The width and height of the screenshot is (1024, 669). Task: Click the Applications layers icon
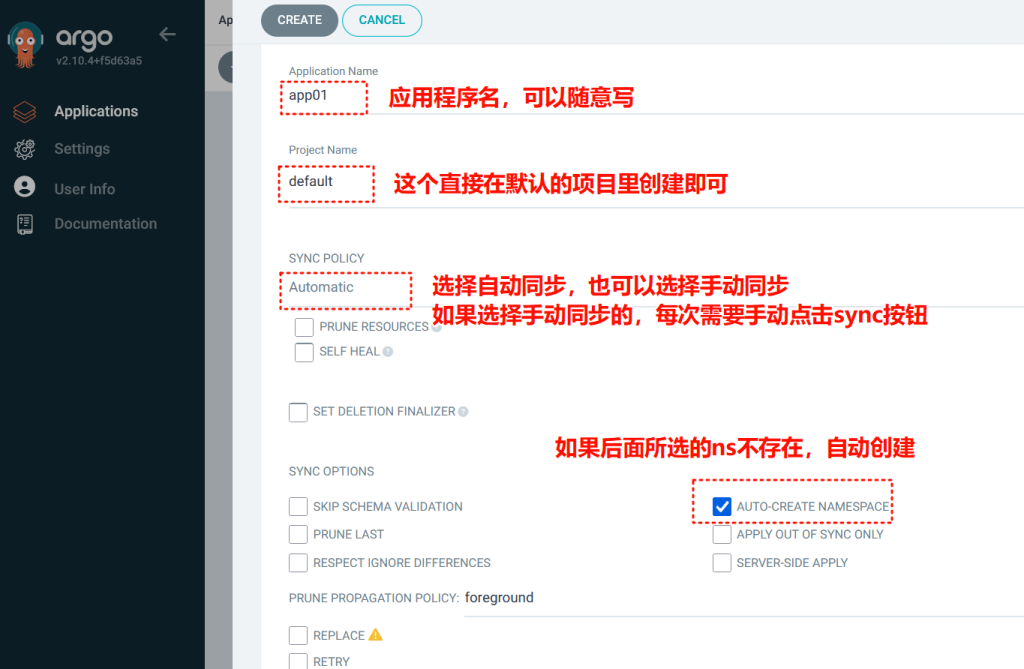(x=25, y=112)
